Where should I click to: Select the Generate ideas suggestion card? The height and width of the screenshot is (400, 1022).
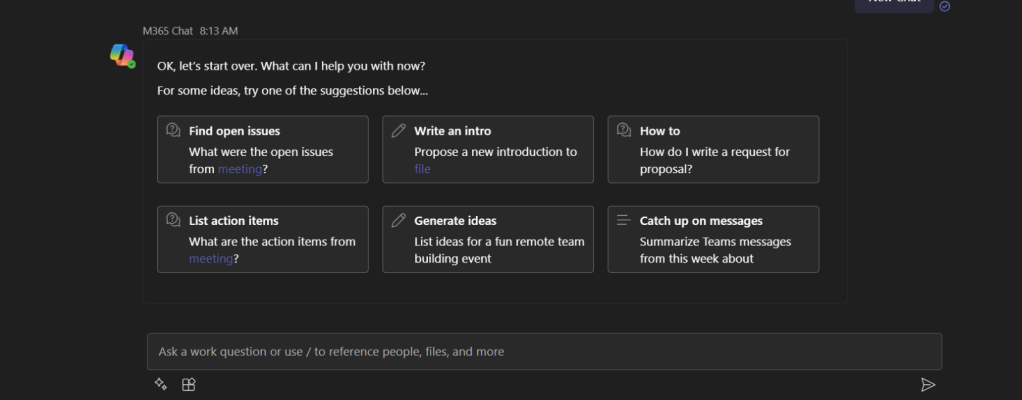(488, 239)
